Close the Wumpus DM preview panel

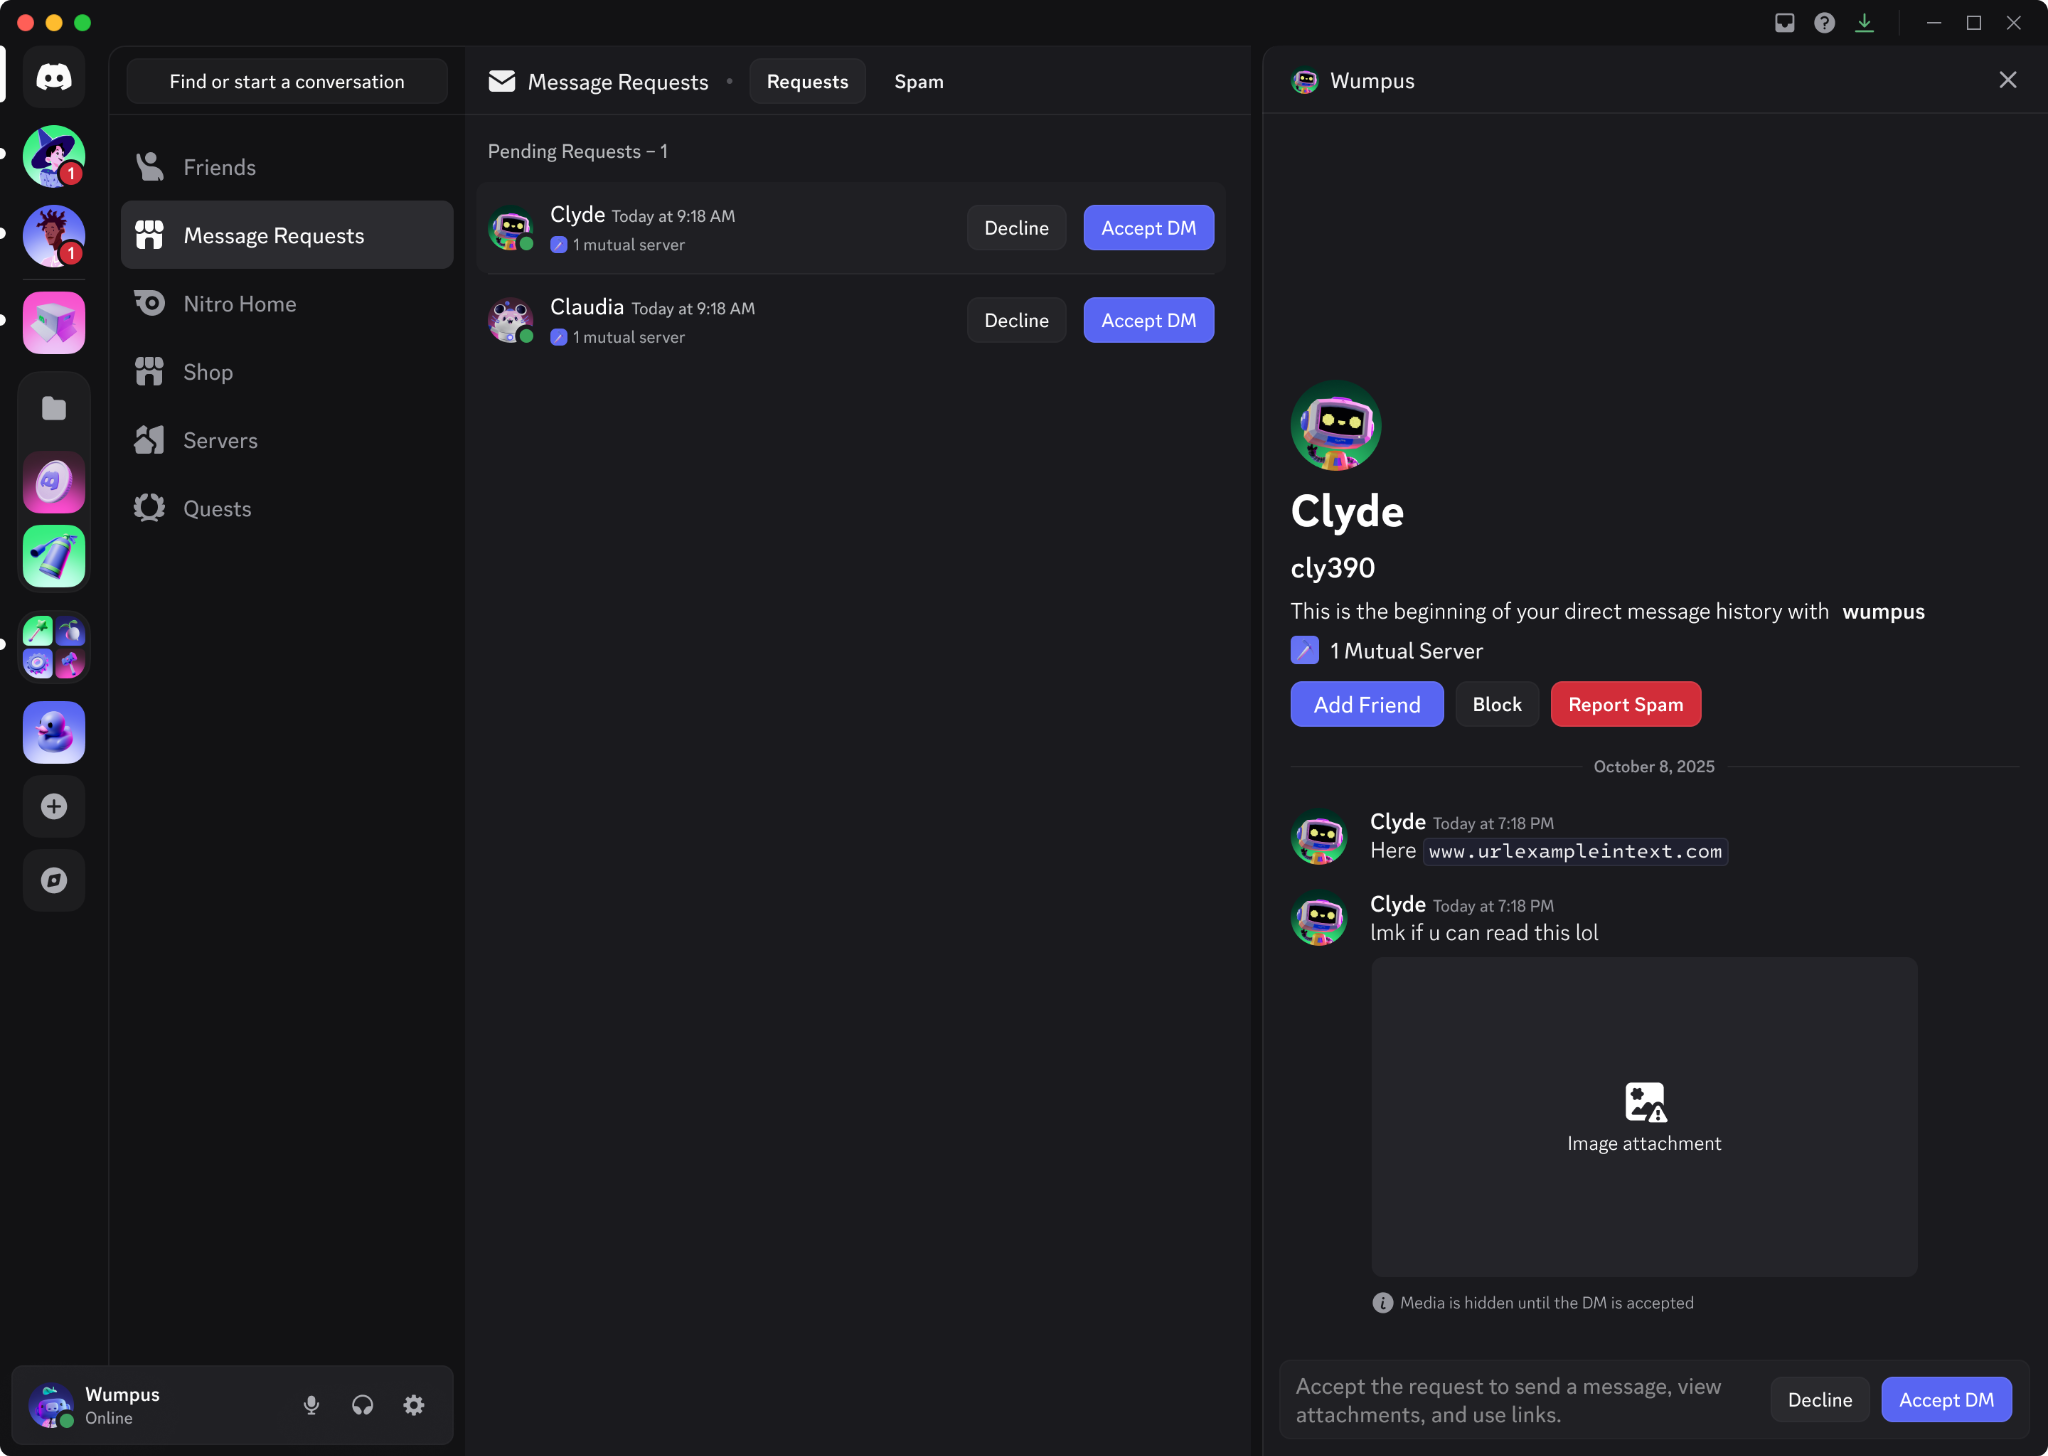[x=2008, y=80]
